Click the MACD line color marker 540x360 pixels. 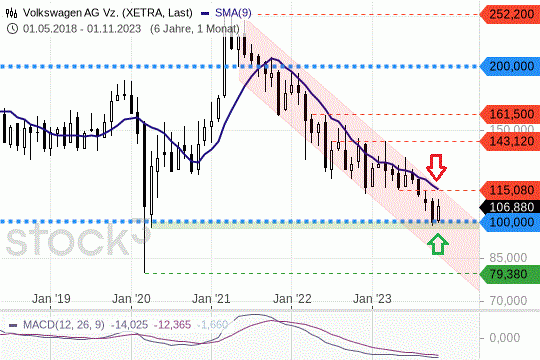(x=13, y=325)
